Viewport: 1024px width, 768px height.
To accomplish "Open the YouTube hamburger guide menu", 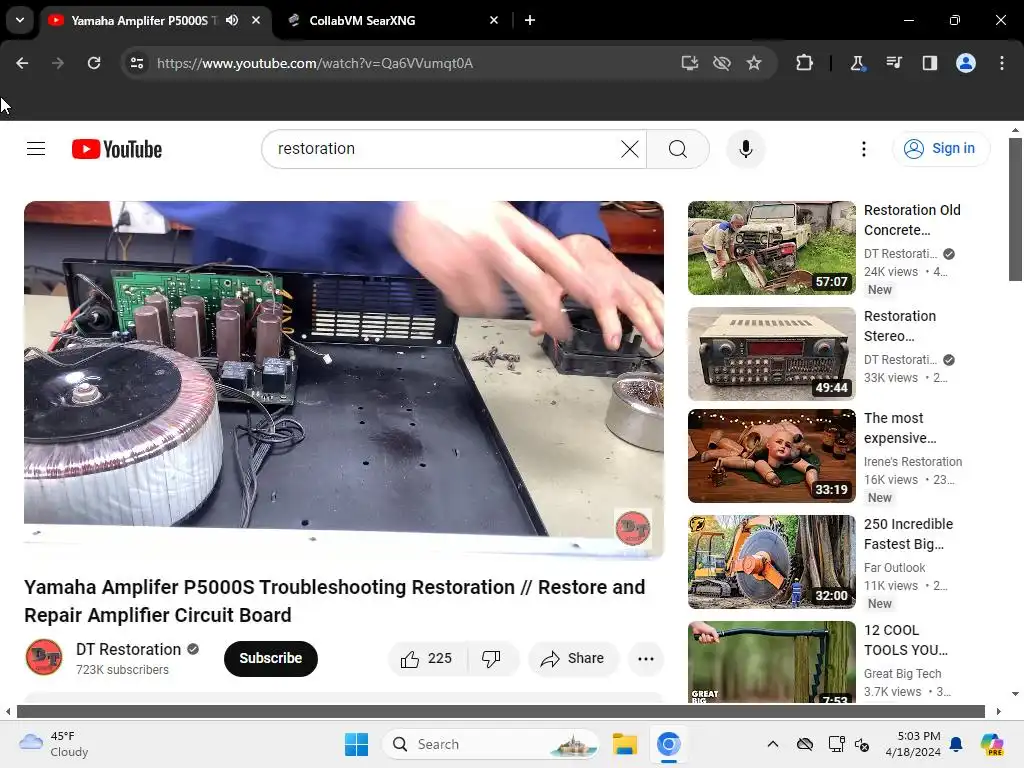I will pyautogui.click(x=36, y=149).
